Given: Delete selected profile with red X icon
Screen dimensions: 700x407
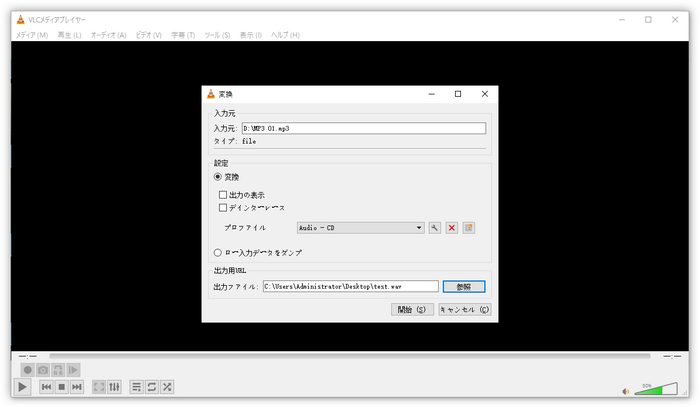Looking at the screenshot, I should pyautogui.click(x=451, y=228).
